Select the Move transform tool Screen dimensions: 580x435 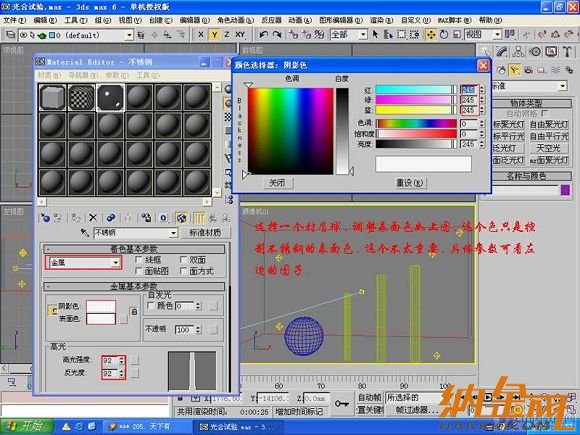click(x=431, y=35)
